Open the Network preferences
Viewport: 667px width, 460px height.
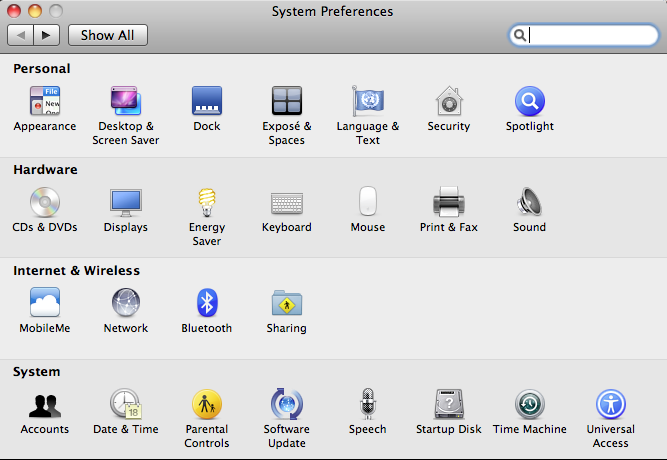tap(126, 304)
